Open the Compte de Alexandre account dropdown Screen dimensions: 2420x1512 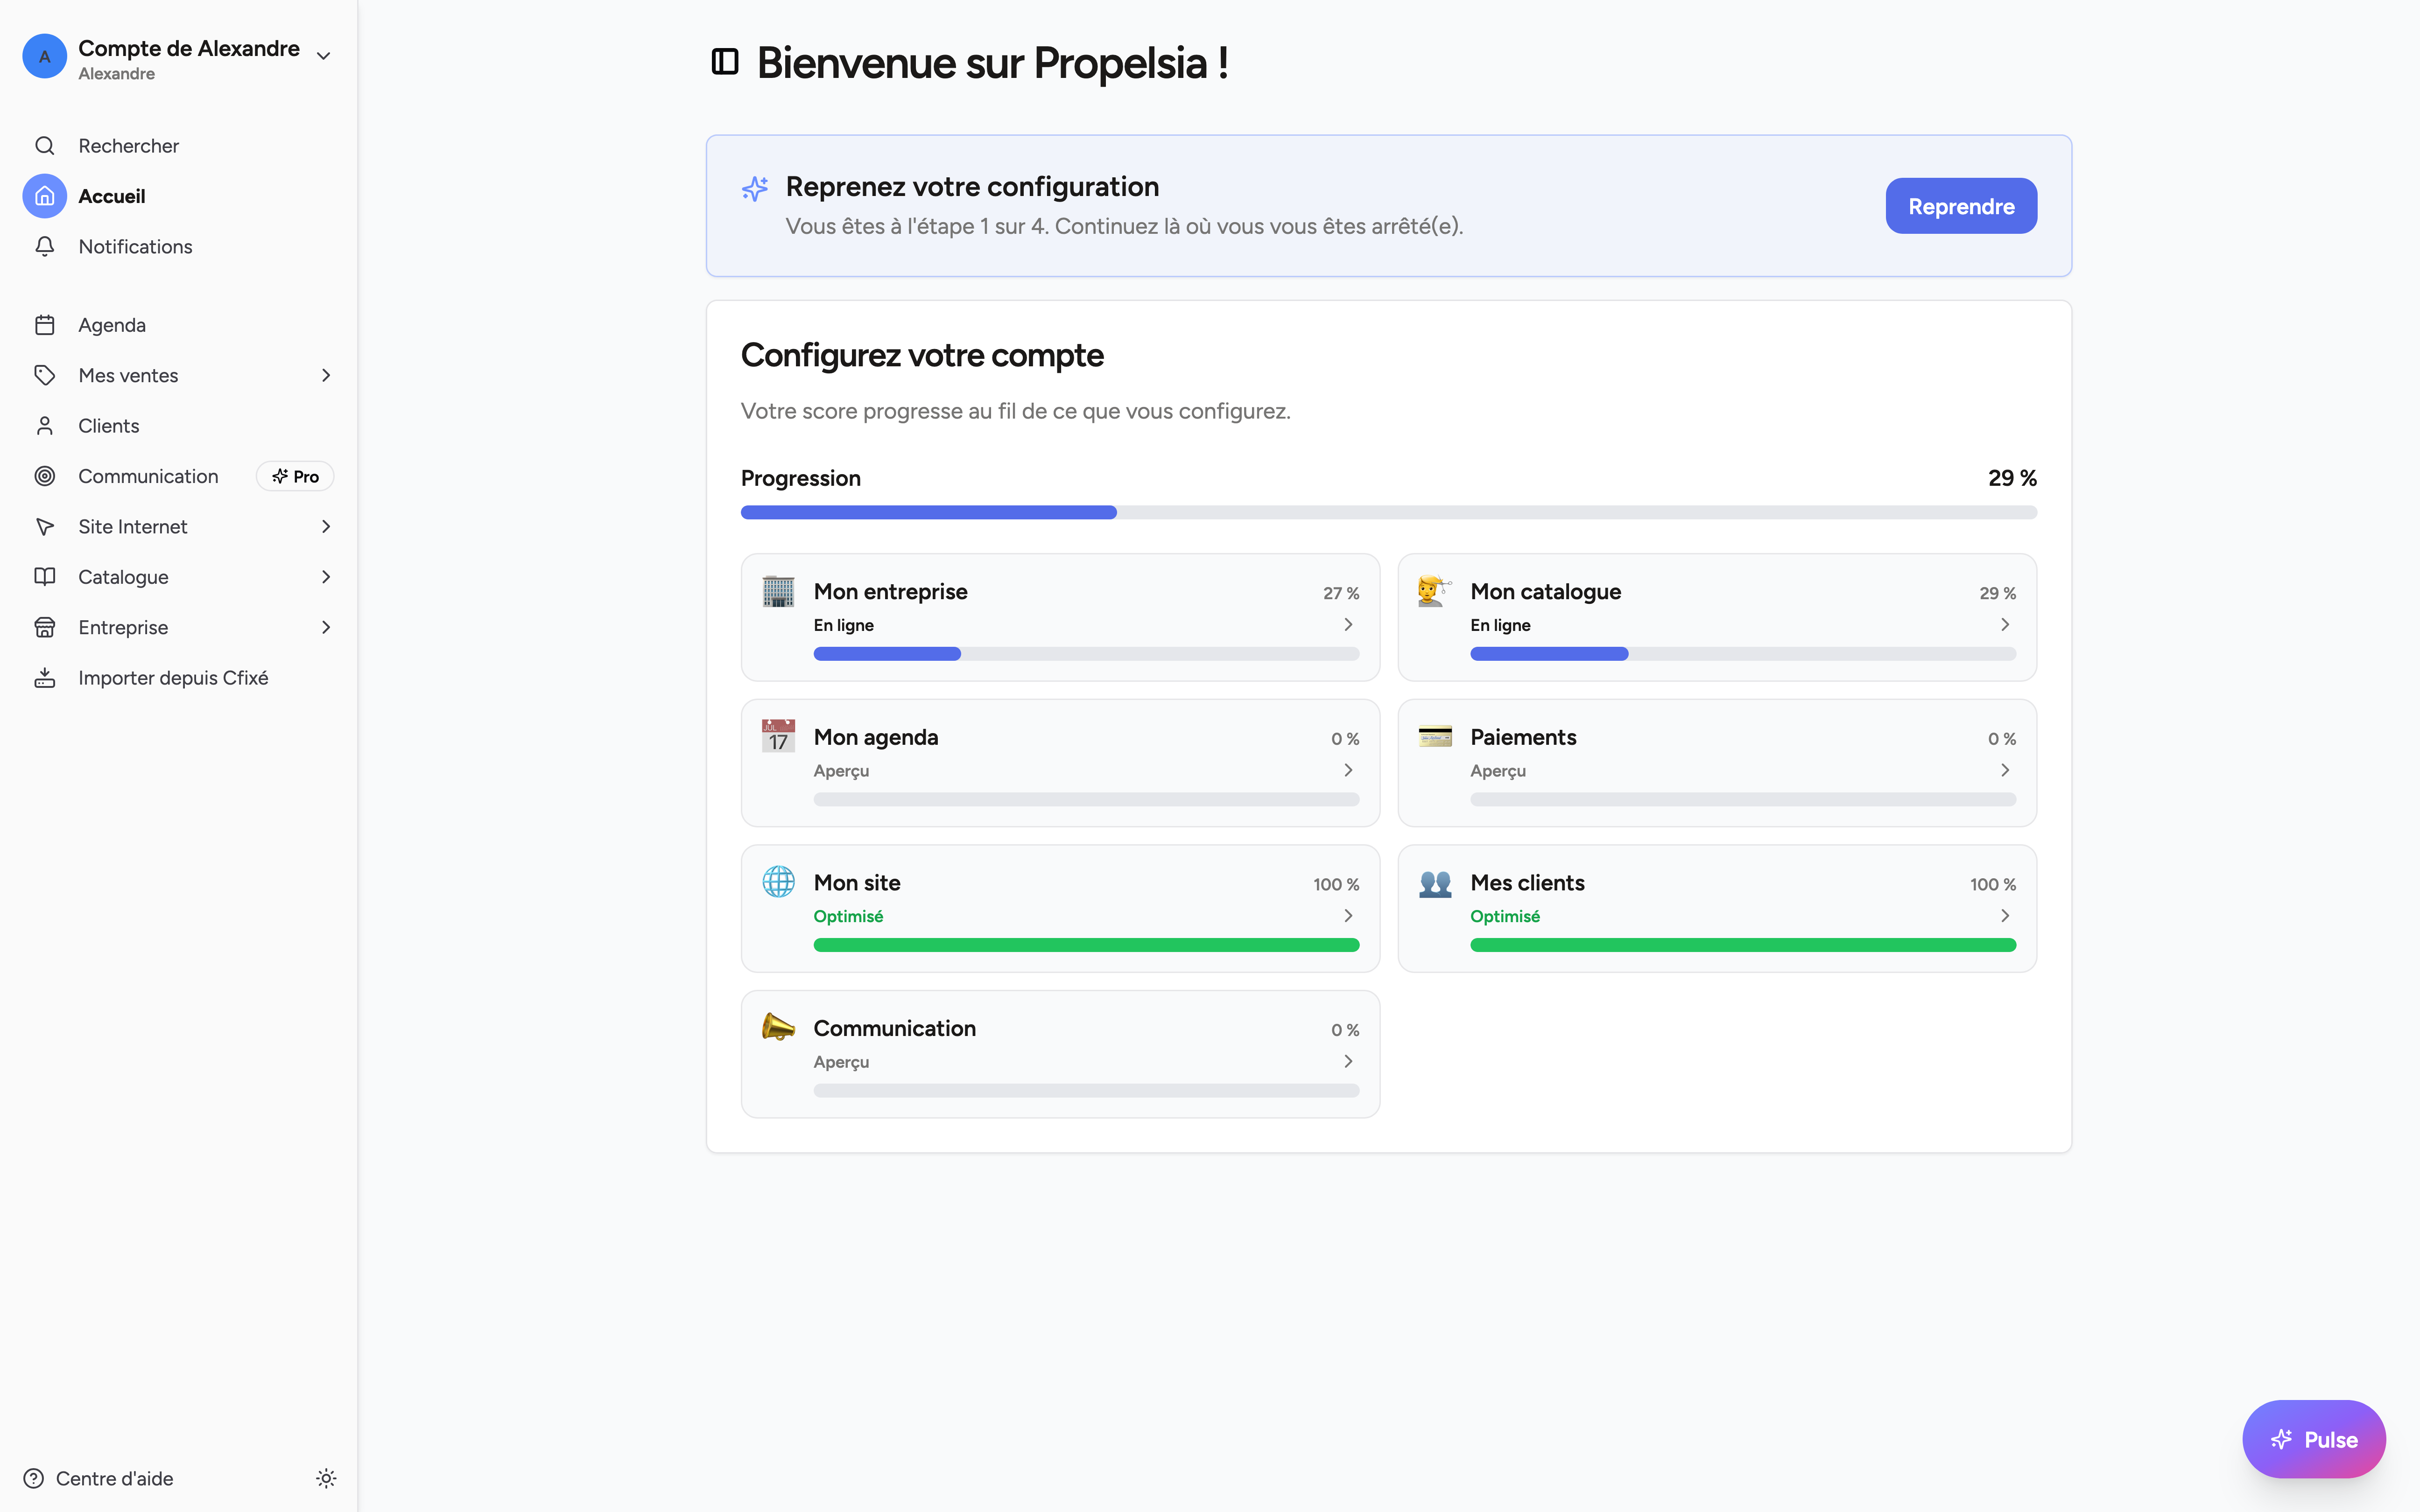tap(178, 58)
